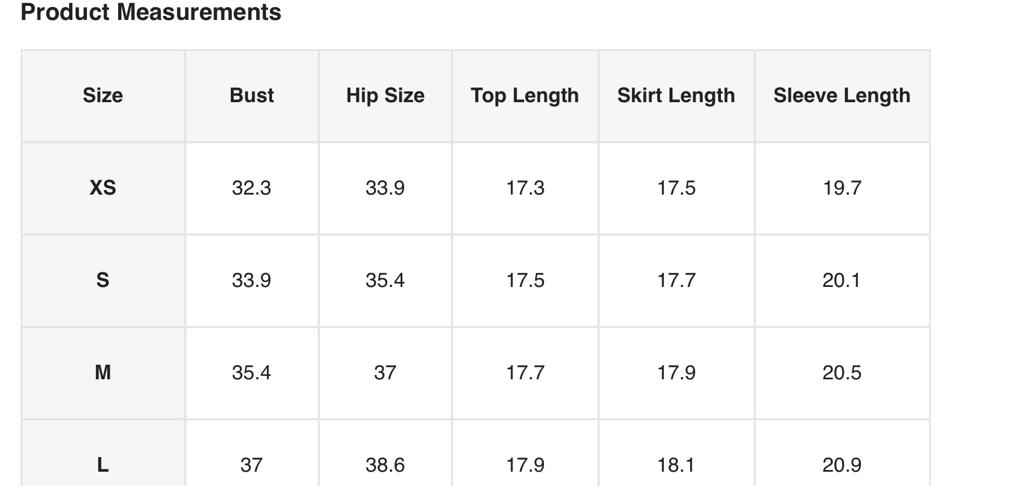Viewport: 1024px width, 486px height.
Task: Click the Hip Size column header
Action: [385, 95]
